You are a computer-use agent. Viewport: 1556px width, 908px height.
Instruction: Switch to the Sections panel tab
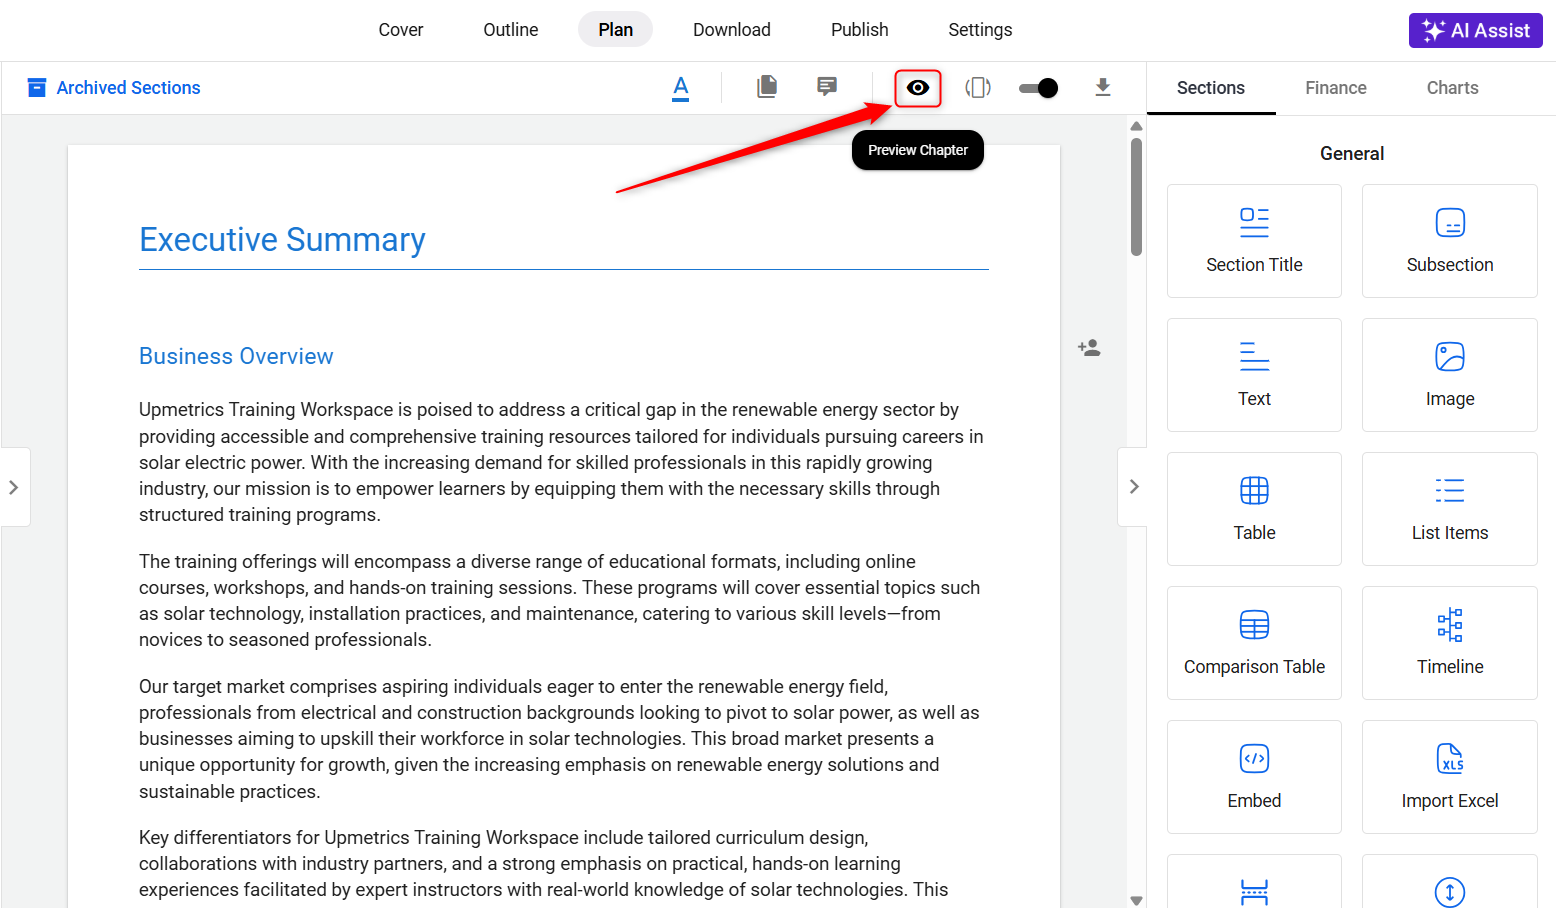(x=1211, y=88)
